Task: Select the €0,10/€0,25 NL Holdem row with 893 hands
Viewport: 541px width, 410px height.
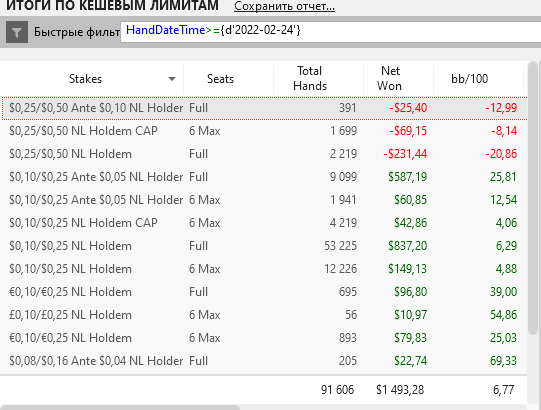Action: point(265,338)
